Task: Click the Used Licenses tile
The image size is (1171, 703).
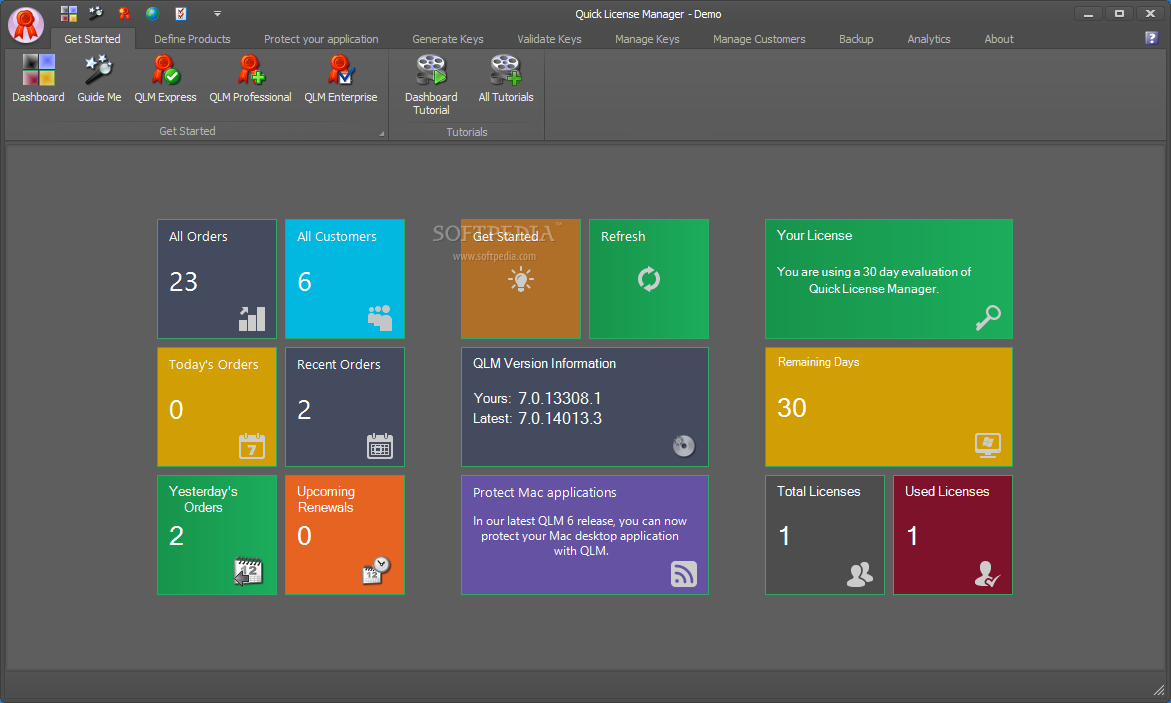Action: [x=953, y=535]
